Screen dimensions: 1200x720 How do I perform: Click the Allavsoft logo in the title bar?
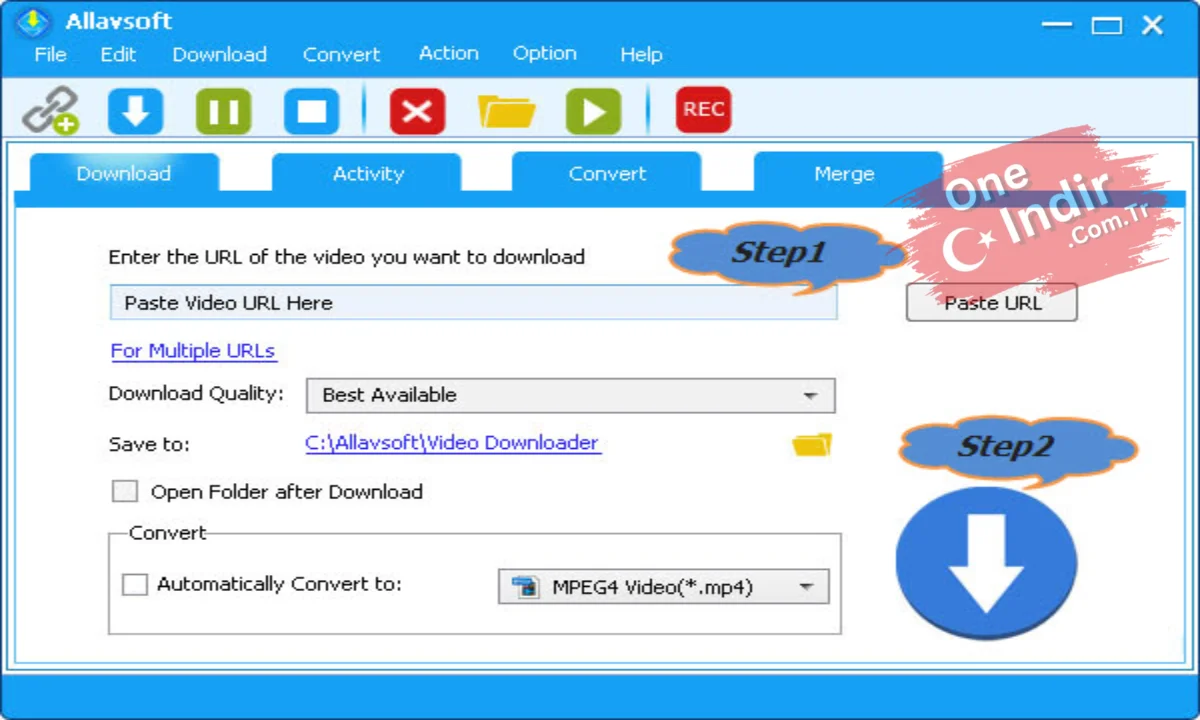tap(33, 22)
